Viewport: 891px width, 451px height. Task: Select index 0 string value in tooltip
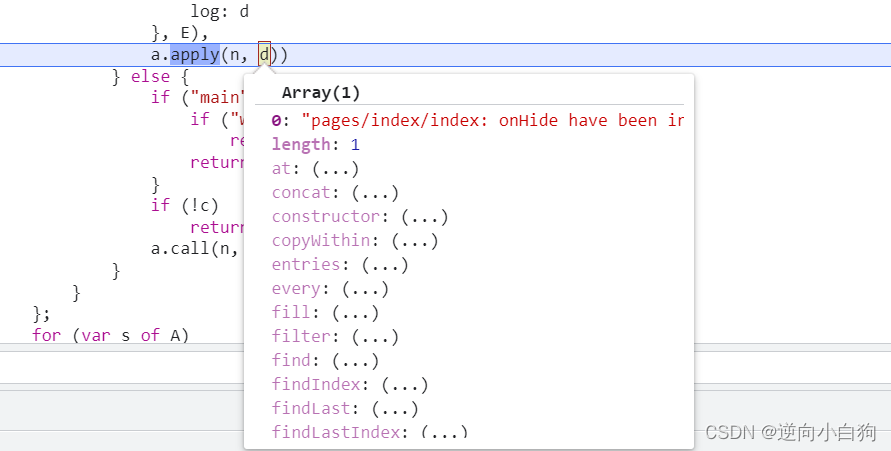pos(492,120)
